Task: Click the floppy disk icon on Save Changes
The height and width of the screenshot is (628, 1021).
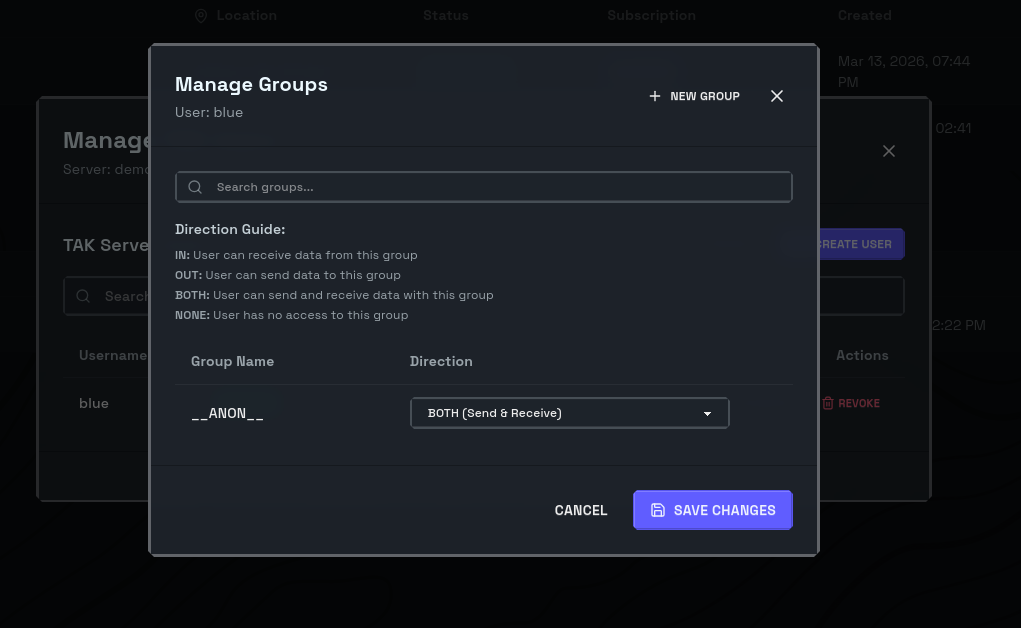Action: pos(658,510)
